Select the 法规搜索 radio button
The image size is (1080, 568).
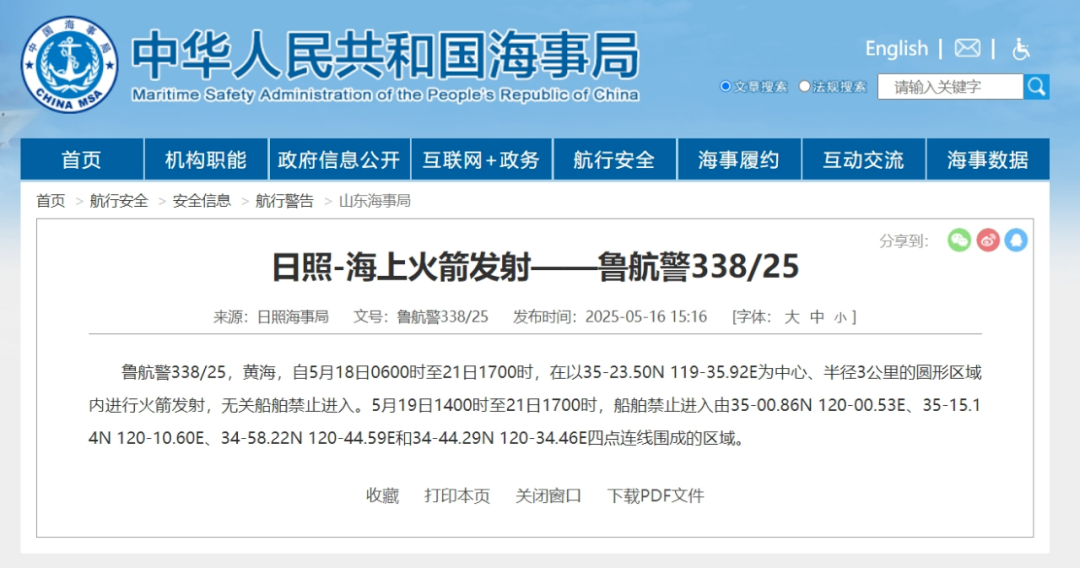pyautogui.click(x=804, y=86)
